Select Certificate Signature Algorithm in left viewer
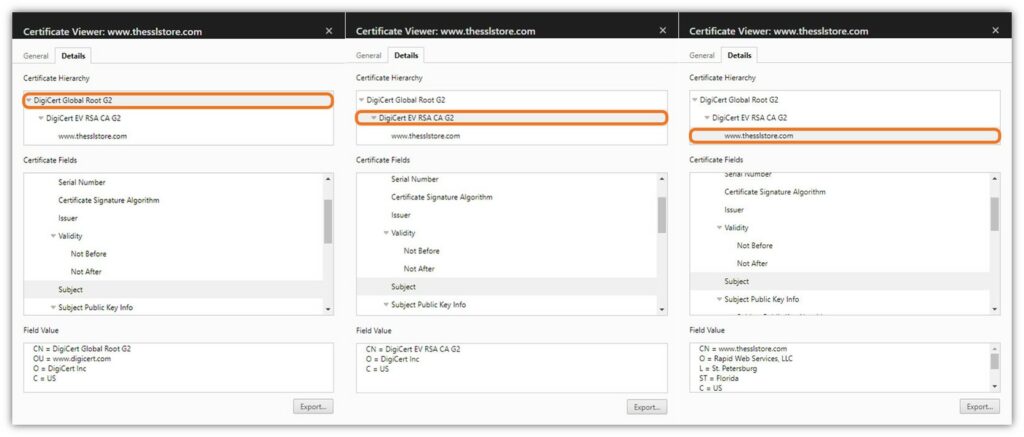 (x=108, y=200)
